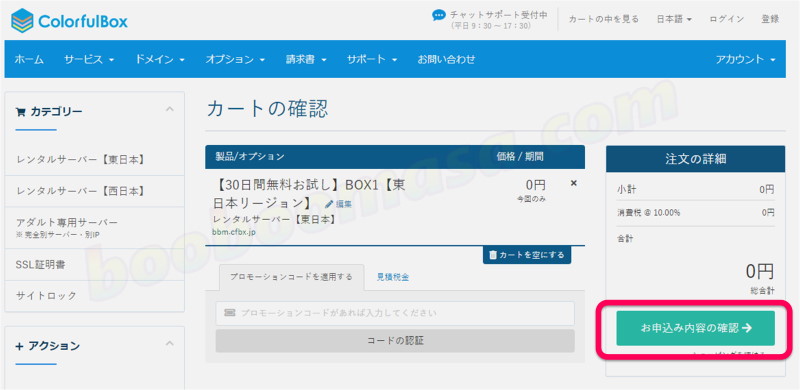The image size is (800, 390).
Task: Open the オプション dropdown menu
Action: pos(235,59)
